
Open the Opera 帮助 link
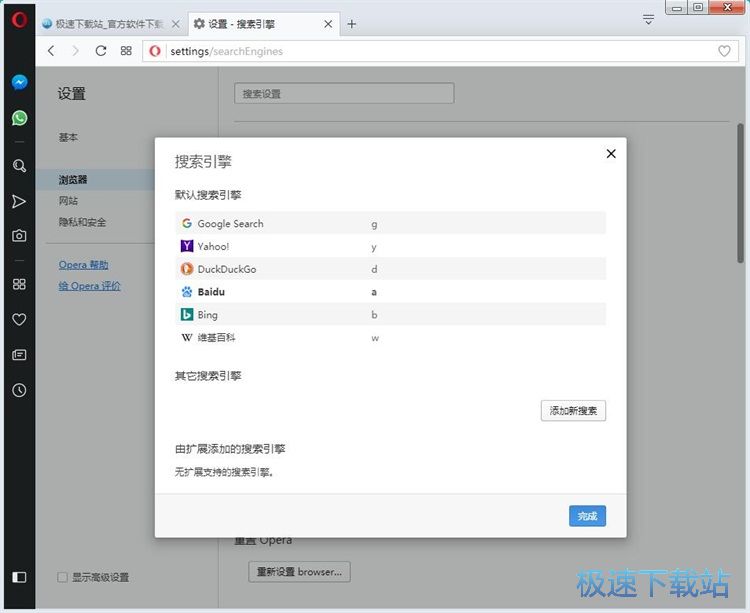coord(83,264)
